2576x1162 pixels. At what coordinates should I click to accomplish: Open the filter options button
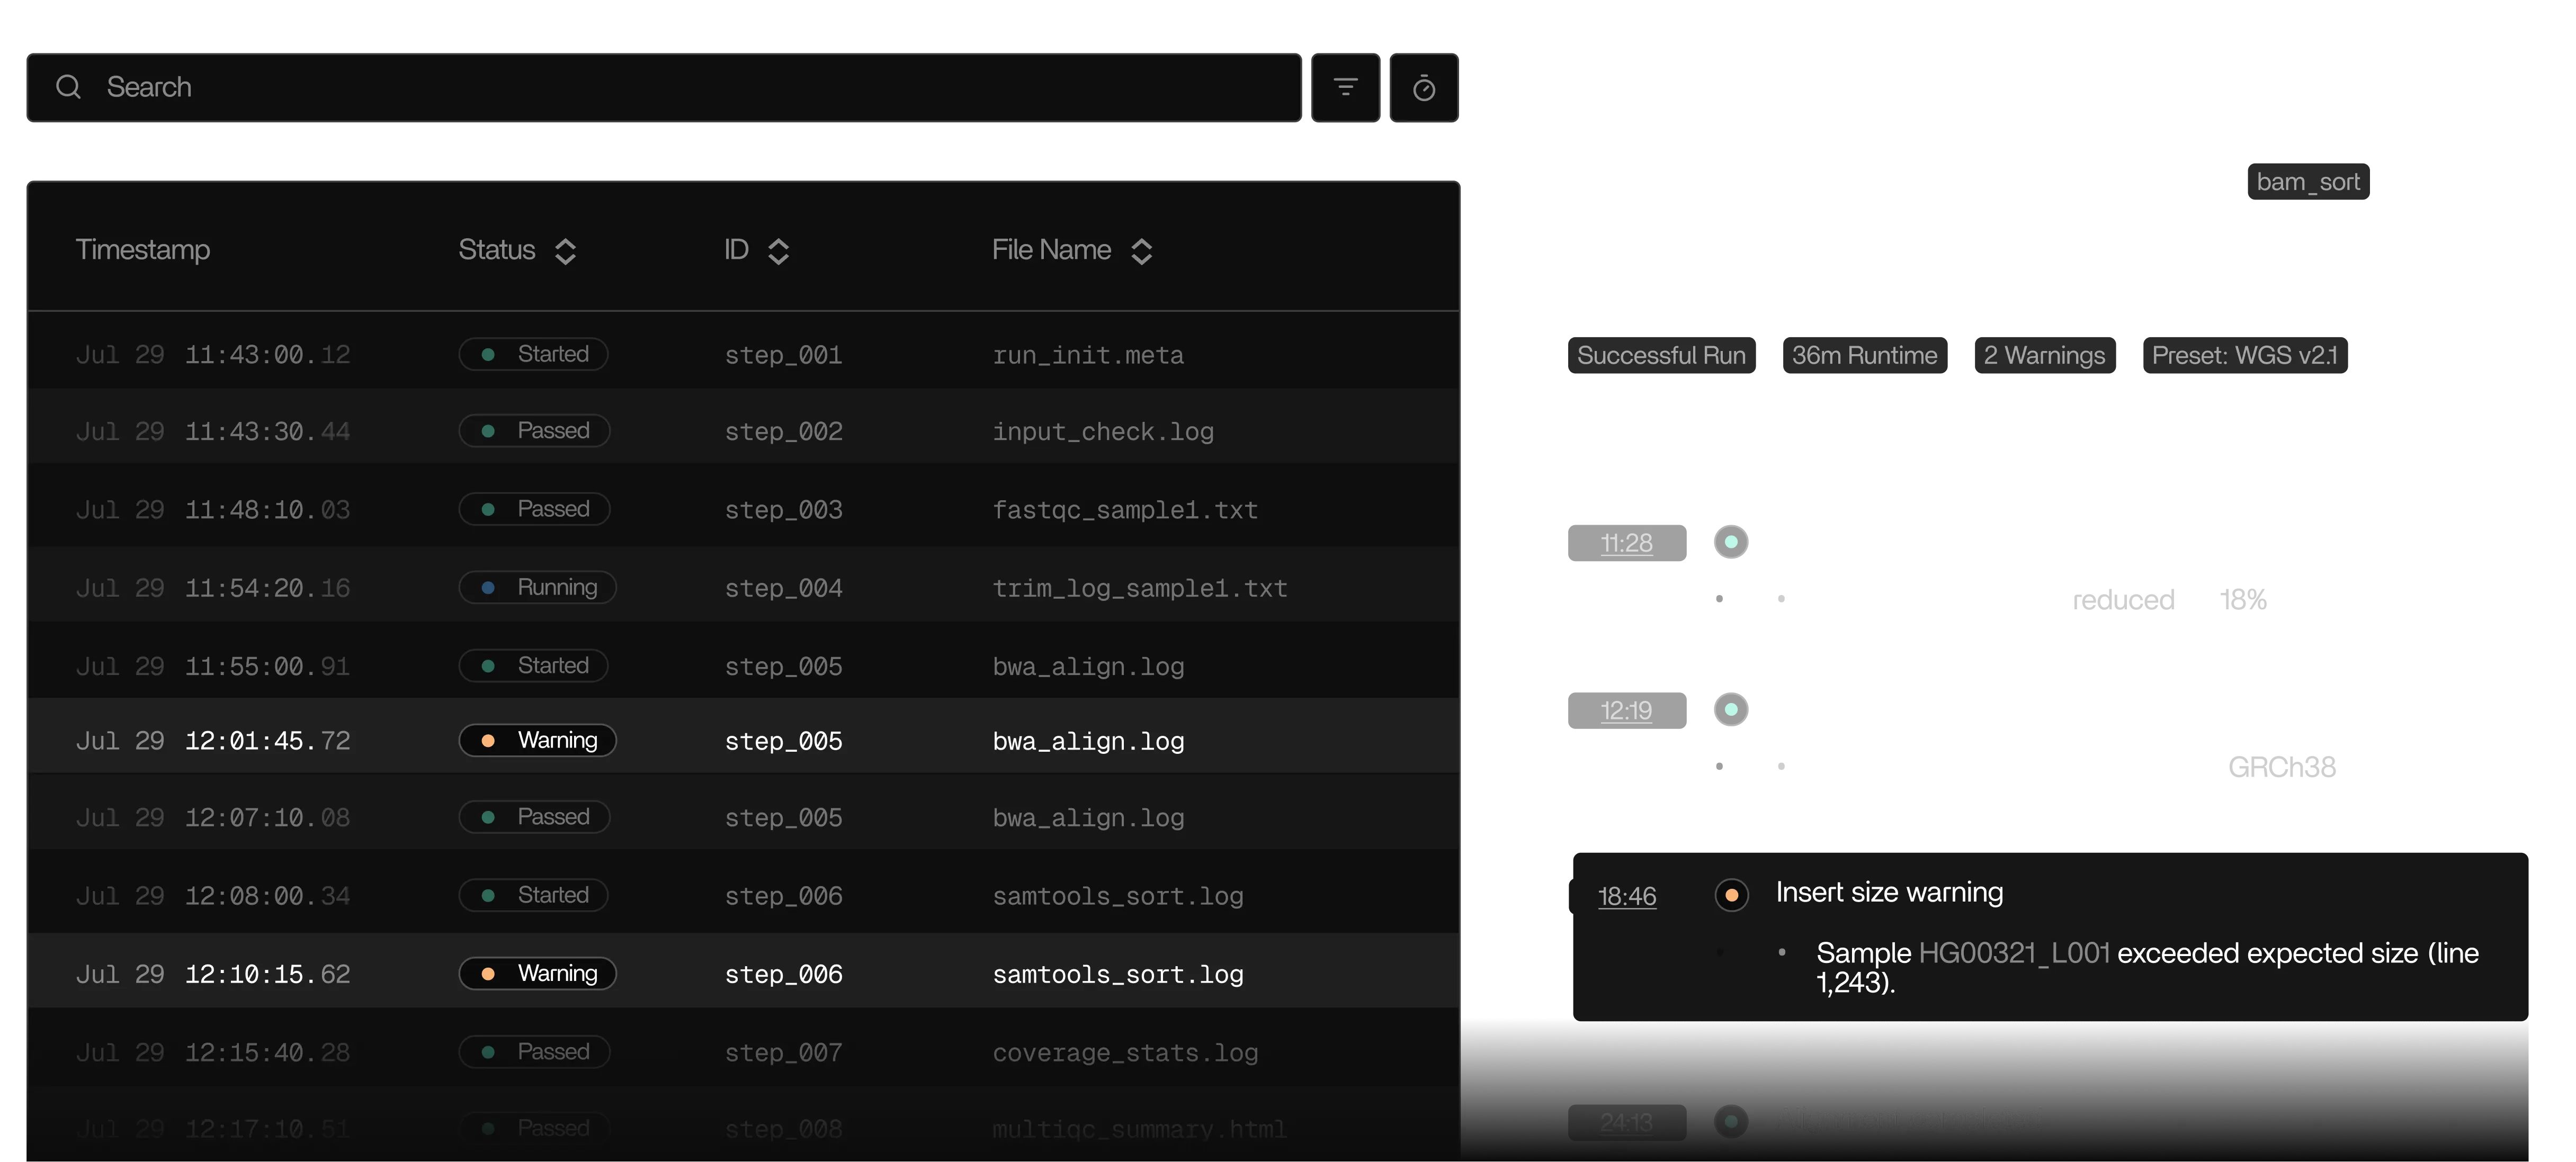[x=1345, y=87]
